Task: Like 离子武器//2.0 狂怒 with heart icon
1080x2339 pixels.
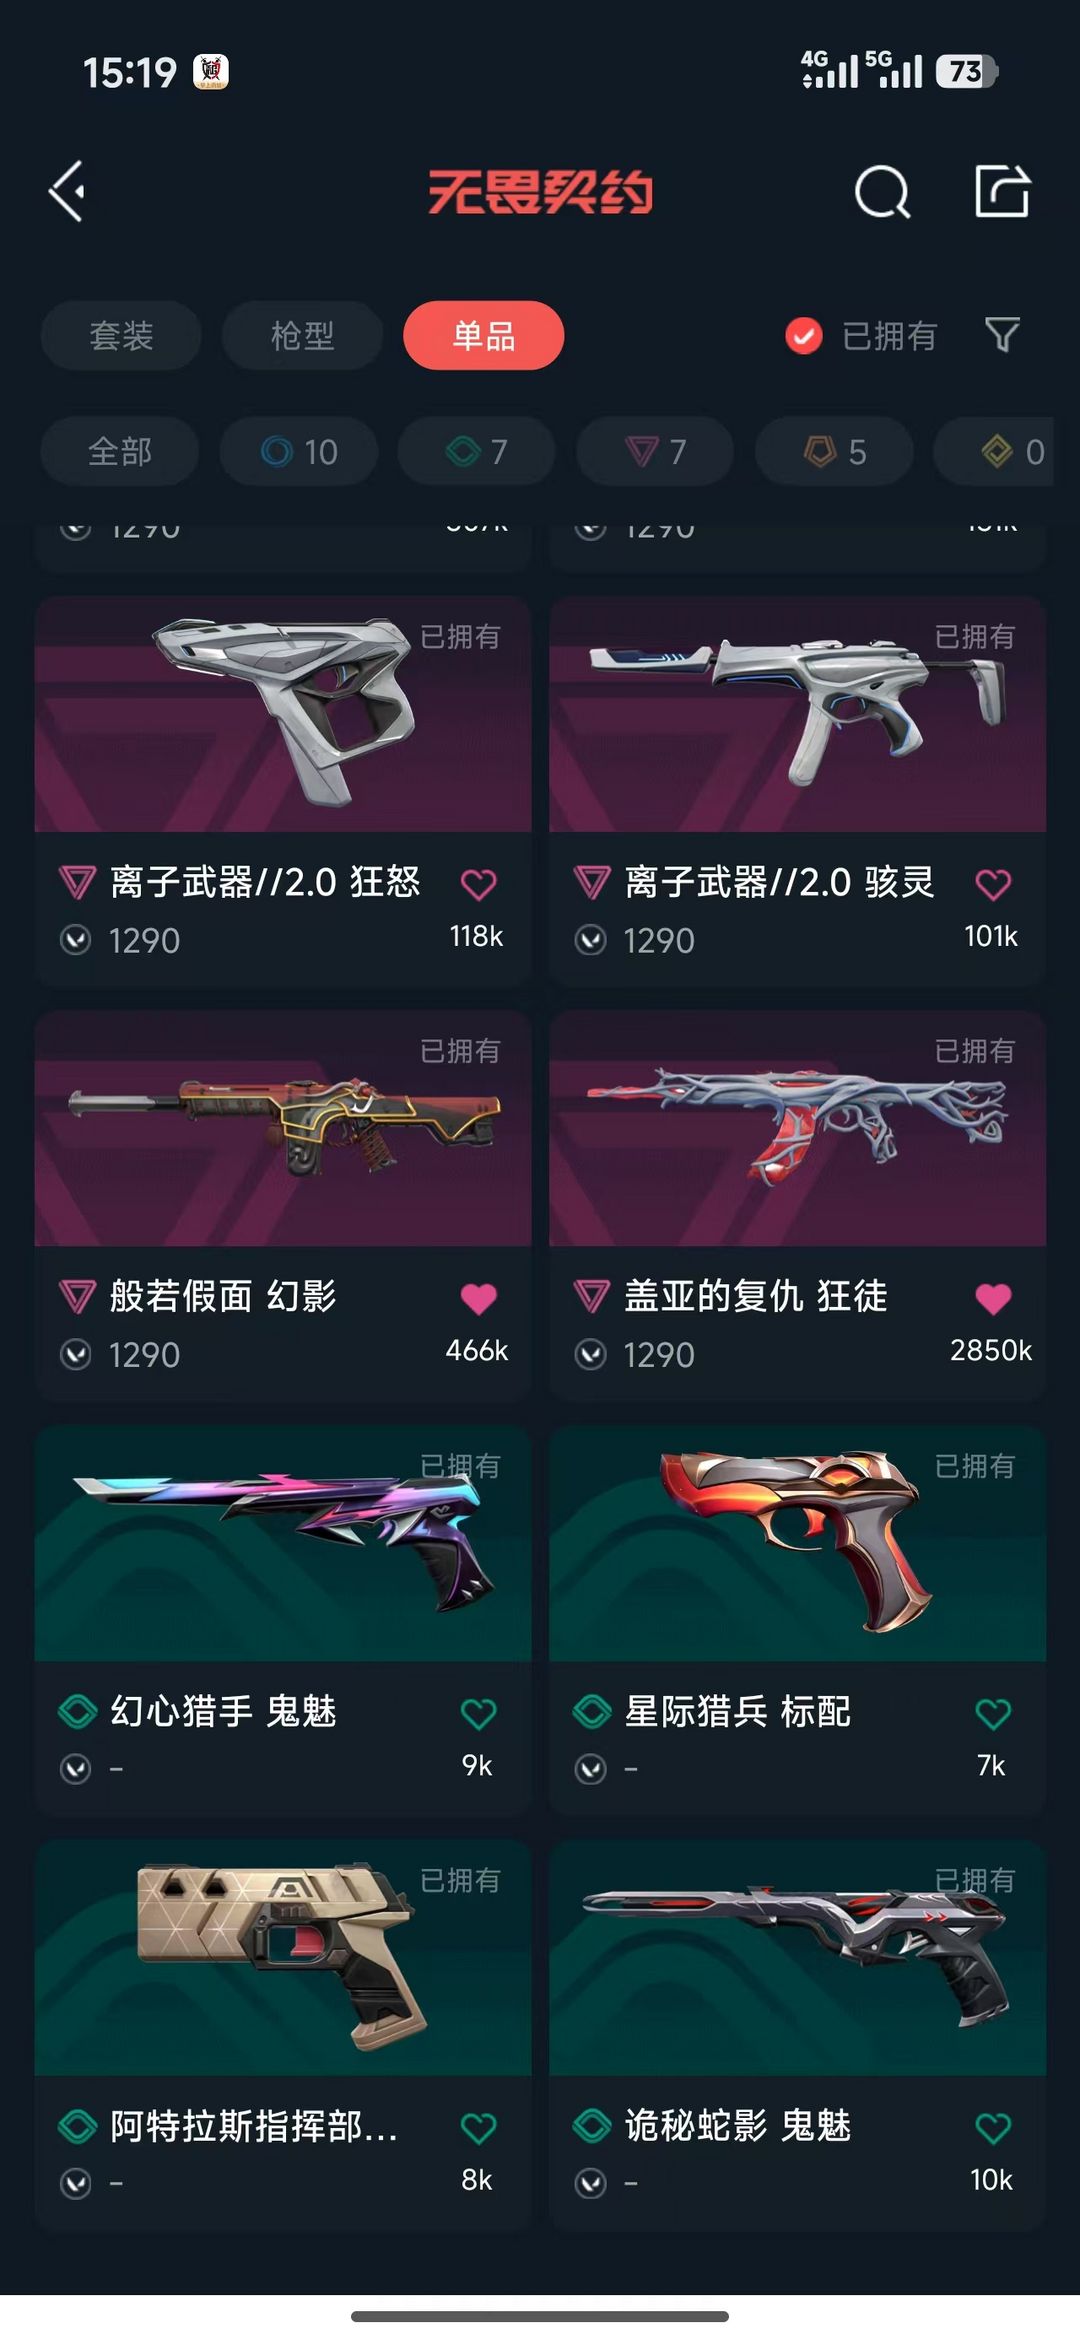Action: point(478,884)
